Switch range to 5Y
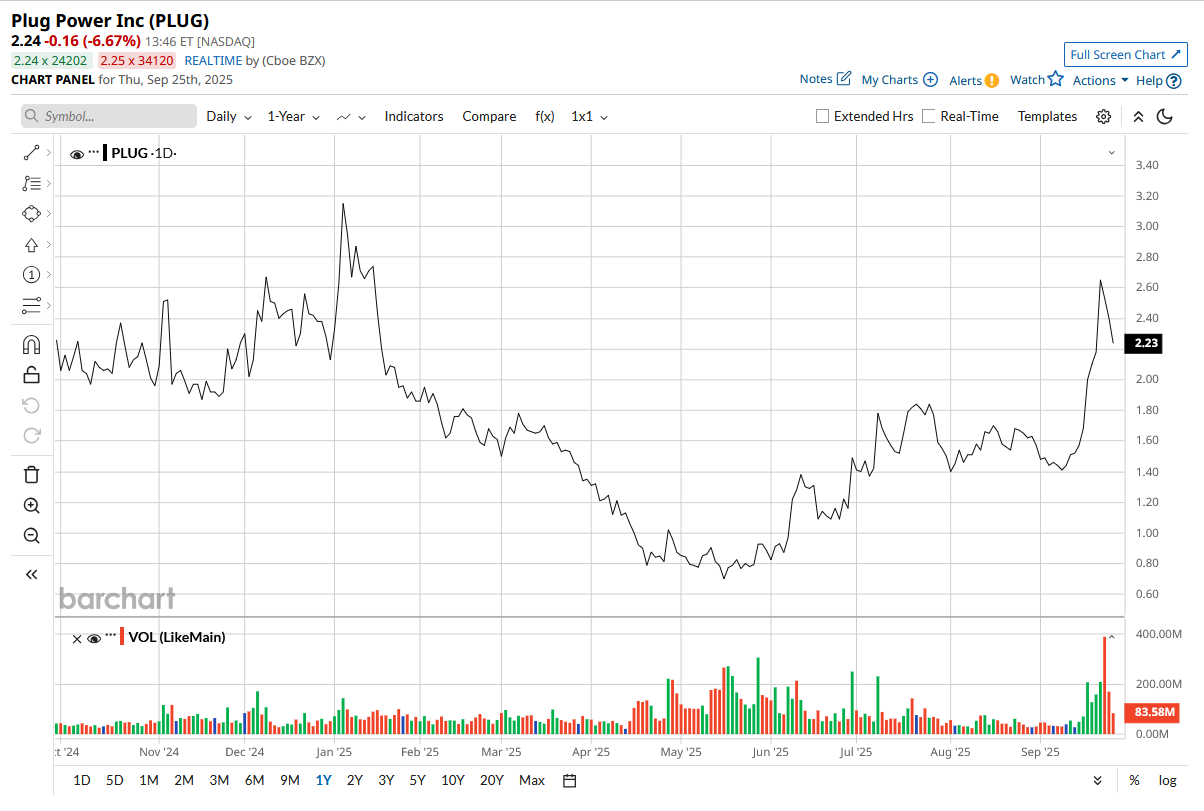The height and width of the screenshot is (811, 1204). [x=417, y=780]
